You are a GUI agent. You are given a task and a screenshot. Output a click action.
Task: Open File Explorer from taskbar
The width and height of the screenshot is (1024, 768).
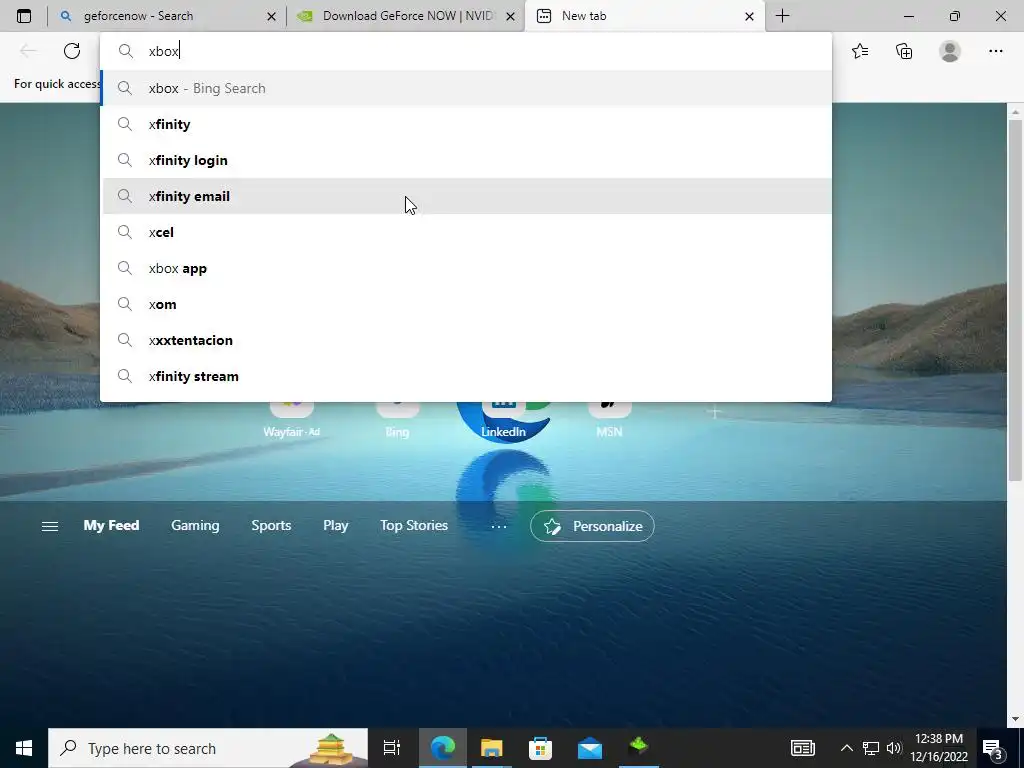[491, 748]
